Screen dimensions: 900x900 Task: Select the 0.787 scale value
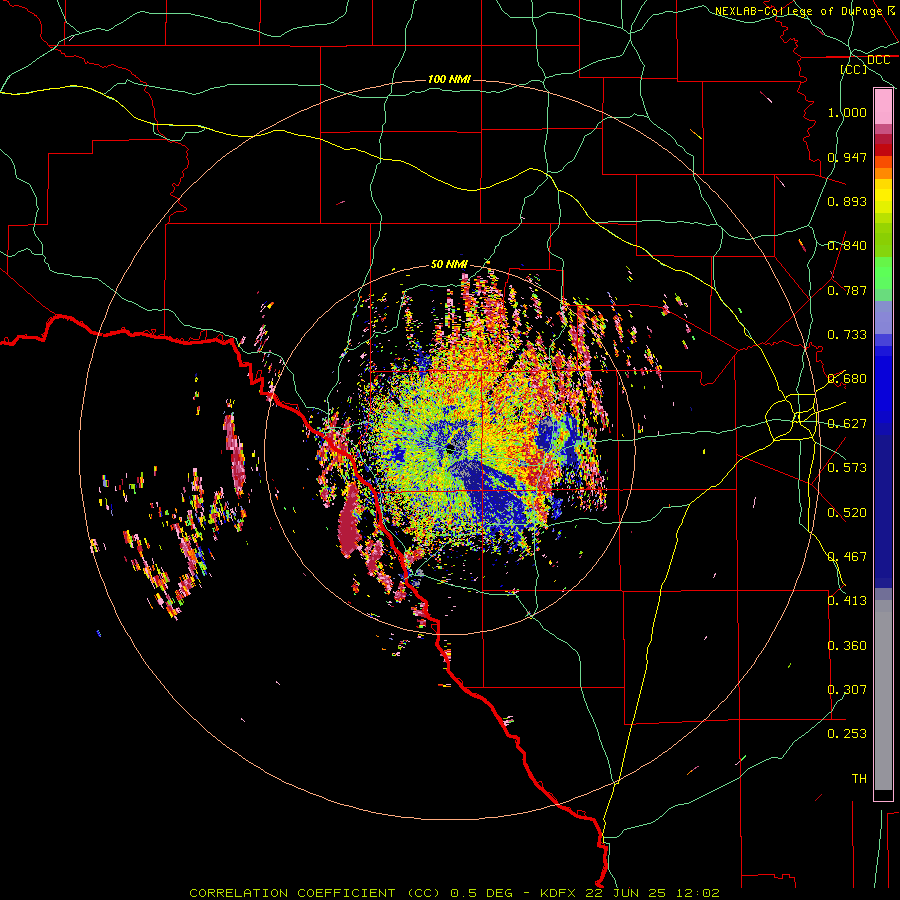(847, 290)
